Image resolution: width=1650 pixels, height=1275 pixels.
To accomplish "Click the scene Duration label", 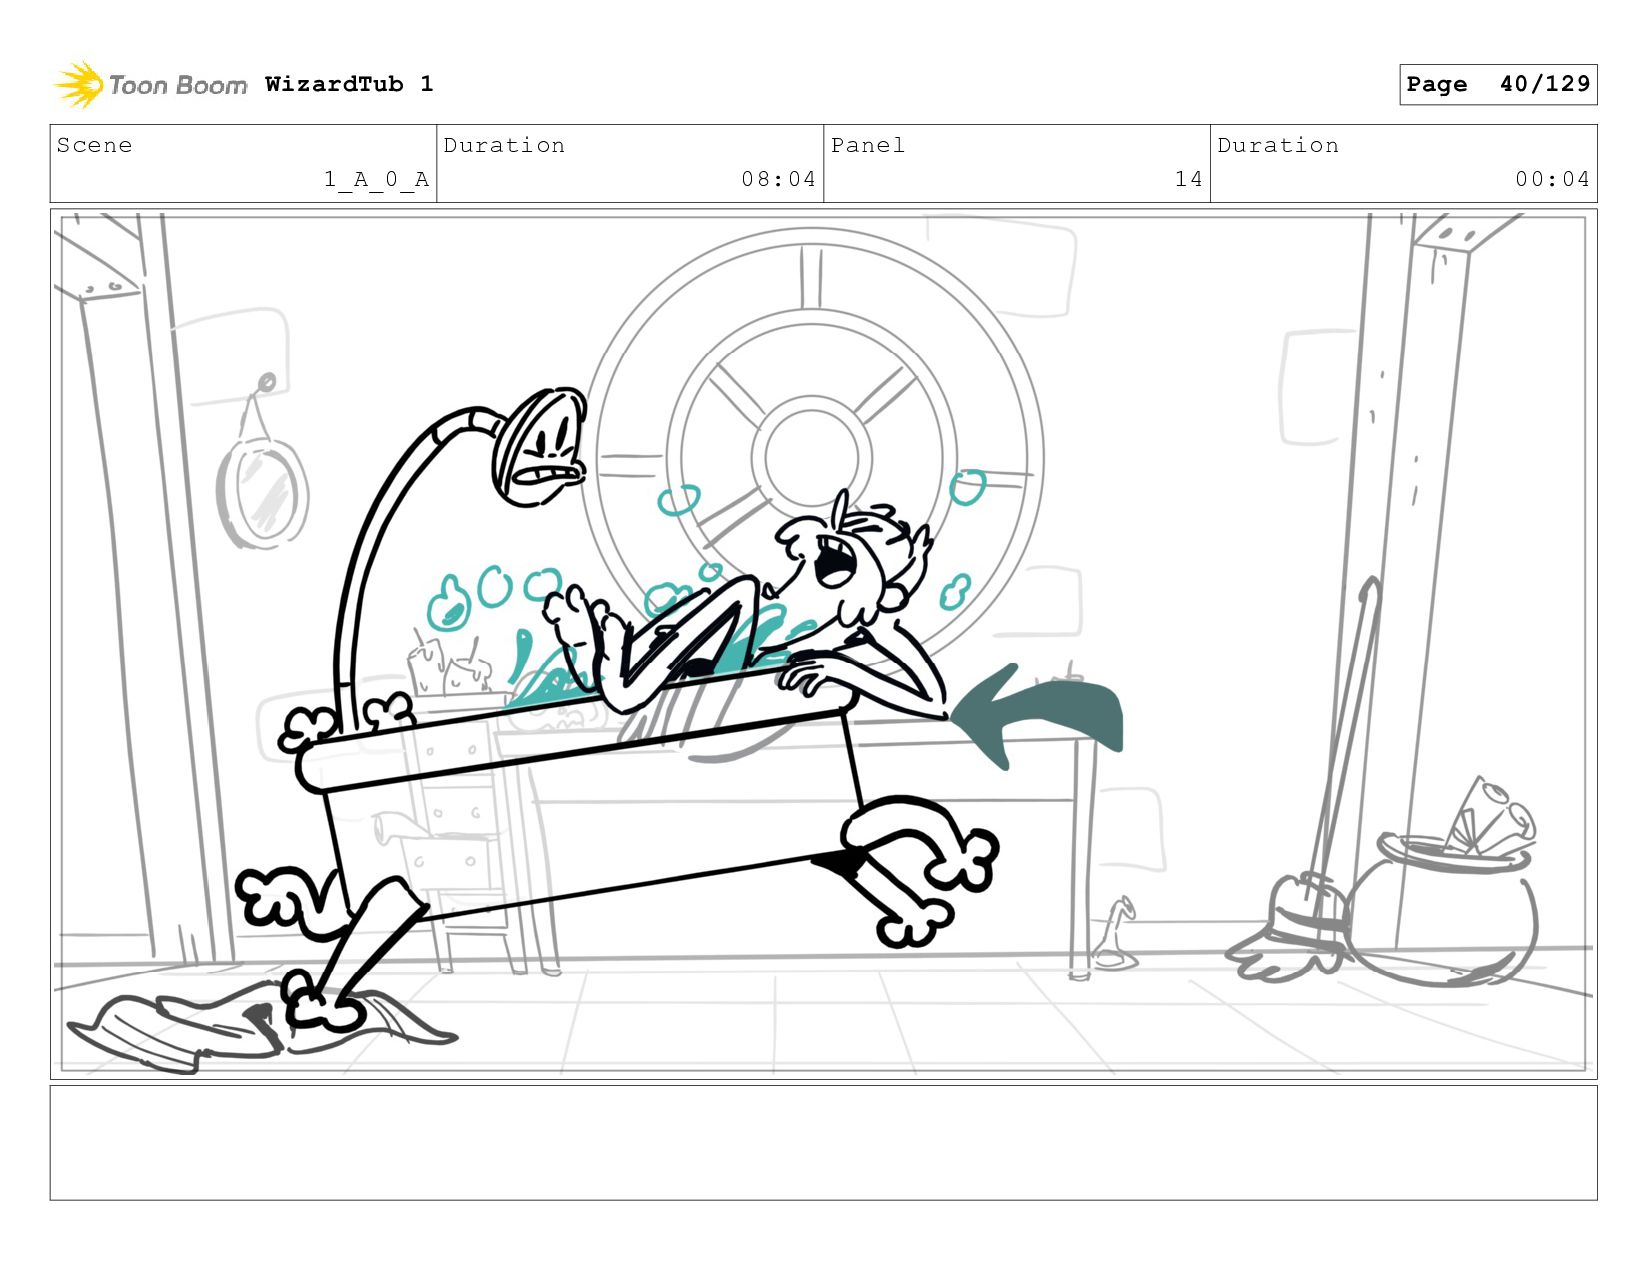I will [504, 145].
